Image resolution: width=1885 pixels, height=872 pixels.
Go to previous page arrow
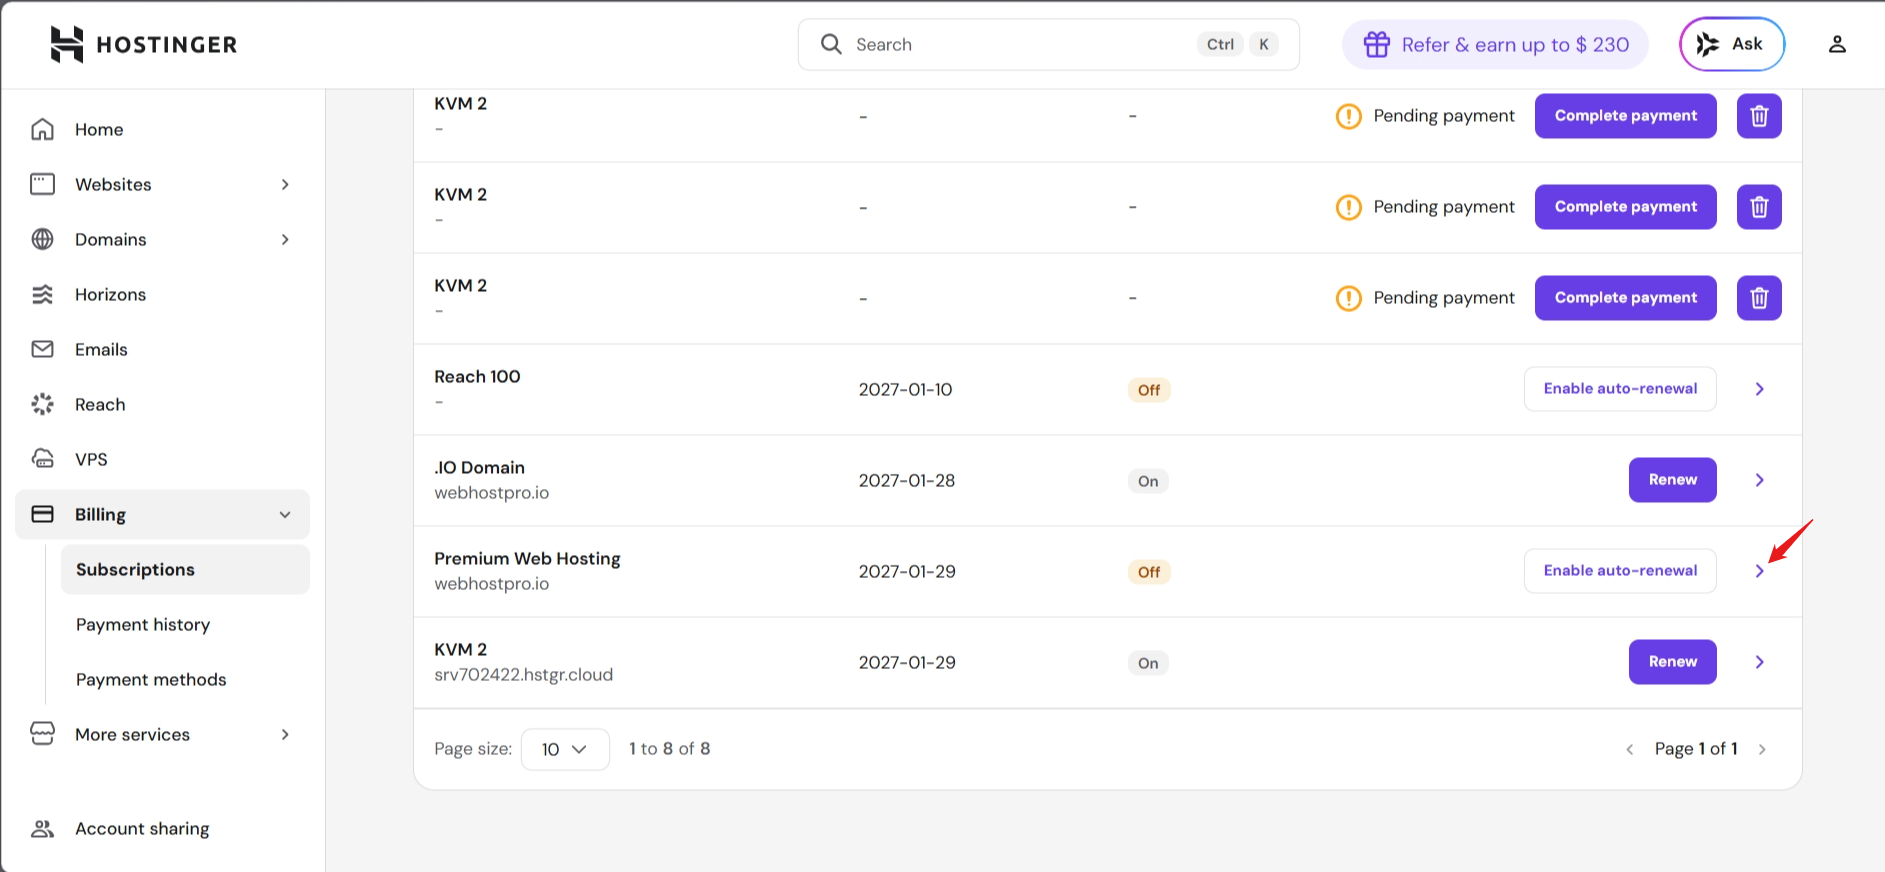click(x=1630, y=749)
